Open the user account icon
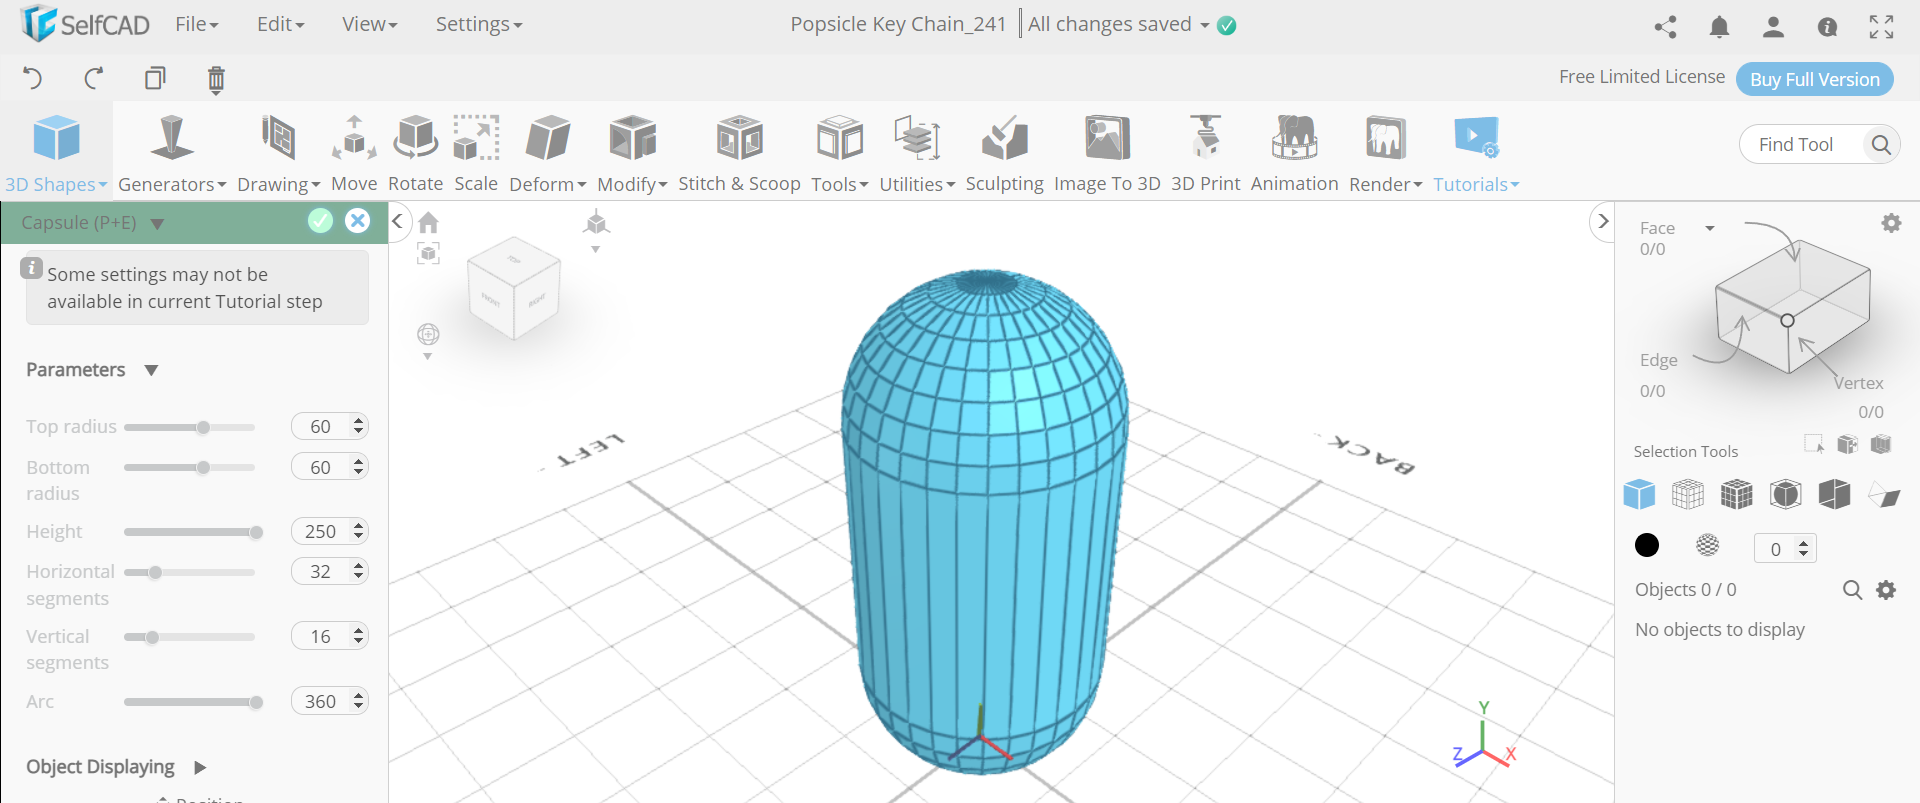This screenshot has height=803, width=1920. coord(1773,27)
